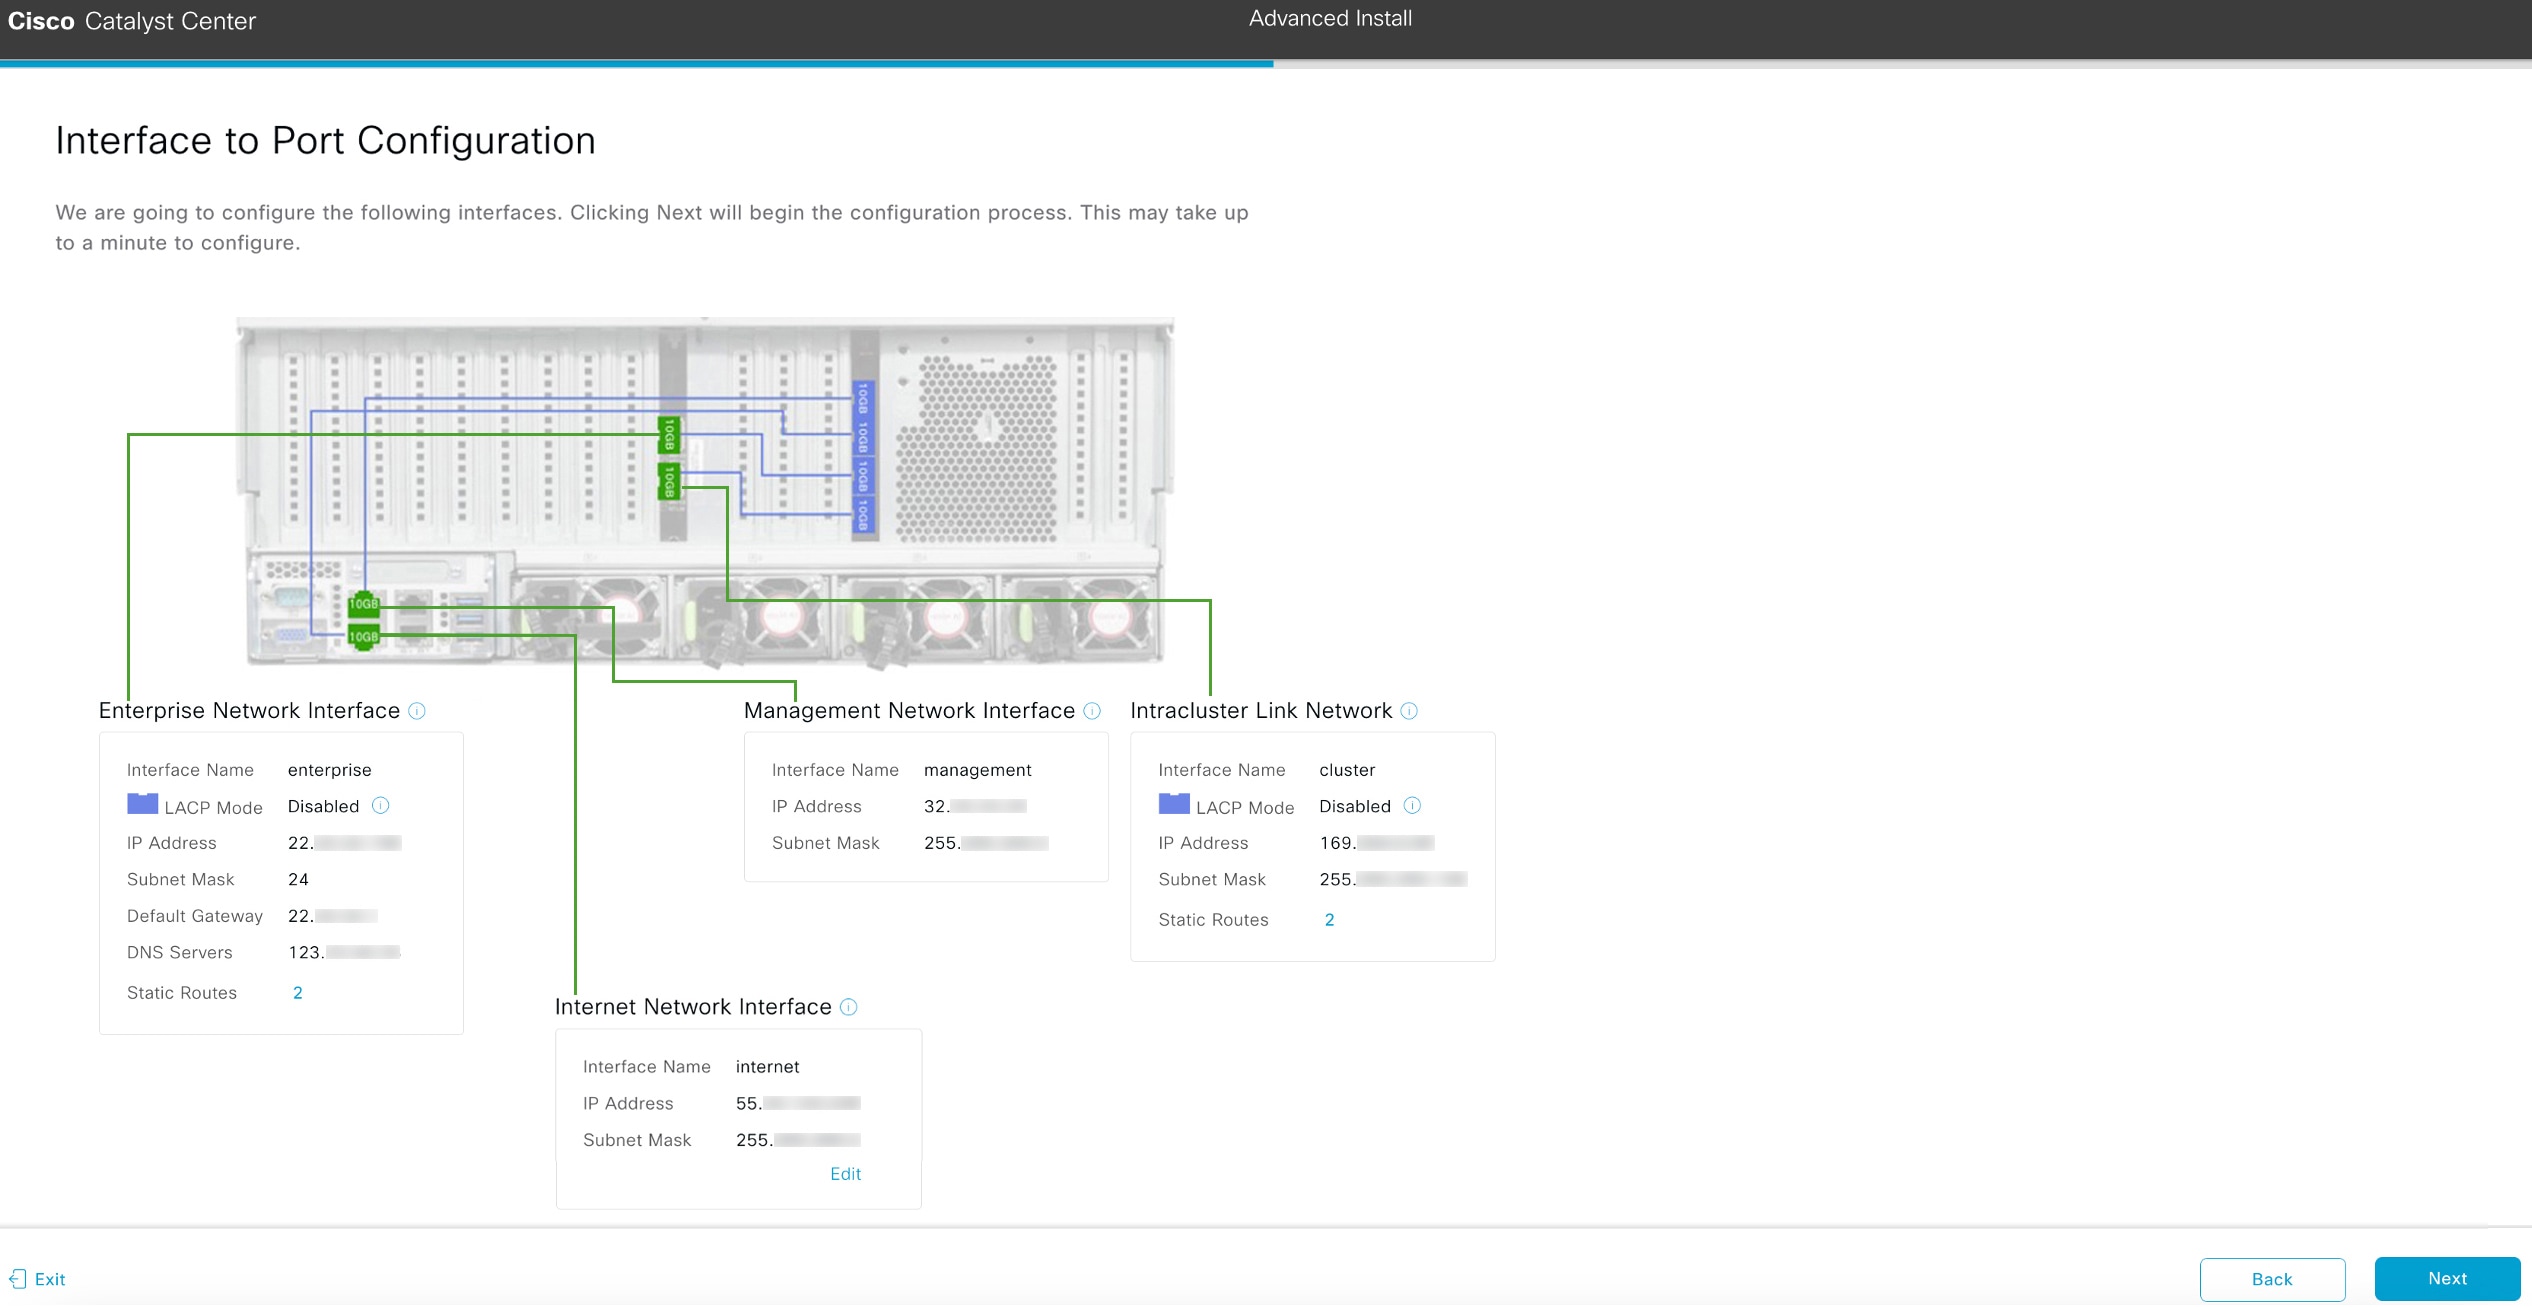Screen dimensions: 2532x1307
Task: Click the info icon beside Internet Network Interface
Action: click(847, 1007)
